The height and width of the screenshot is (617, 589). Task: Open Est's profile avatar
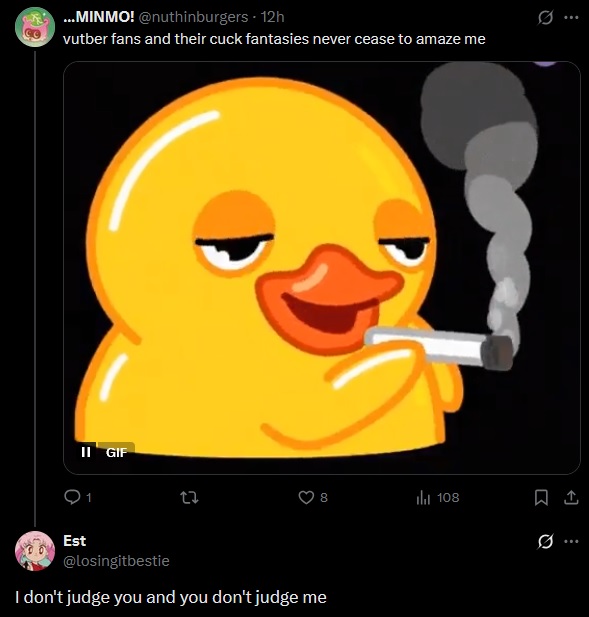pos(35,551)
